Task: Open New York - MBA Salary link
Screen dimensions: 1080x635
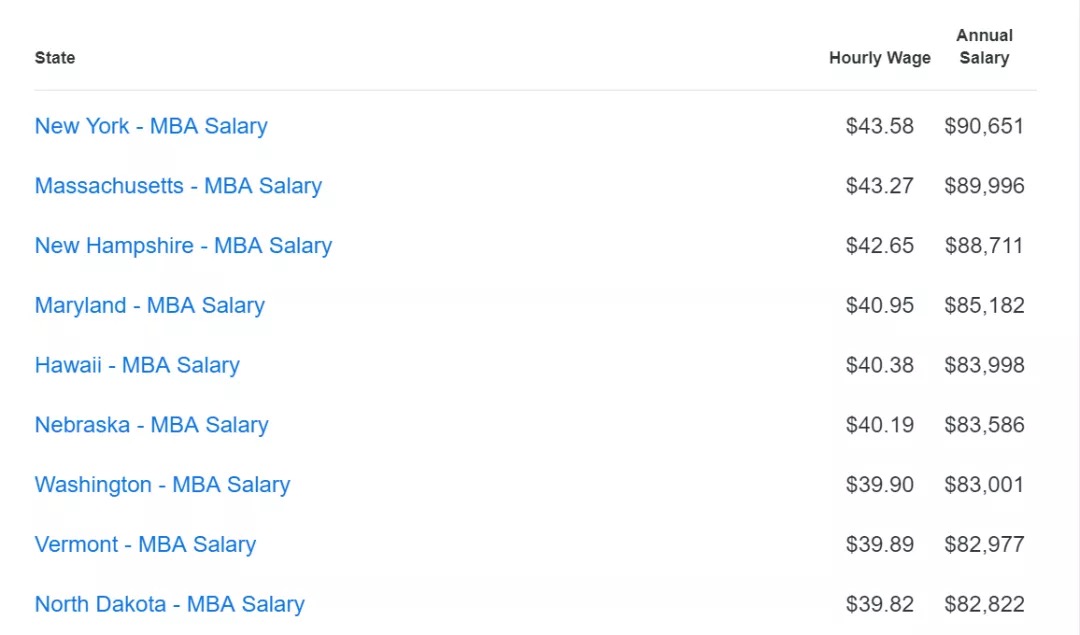Action: point(151,126)
